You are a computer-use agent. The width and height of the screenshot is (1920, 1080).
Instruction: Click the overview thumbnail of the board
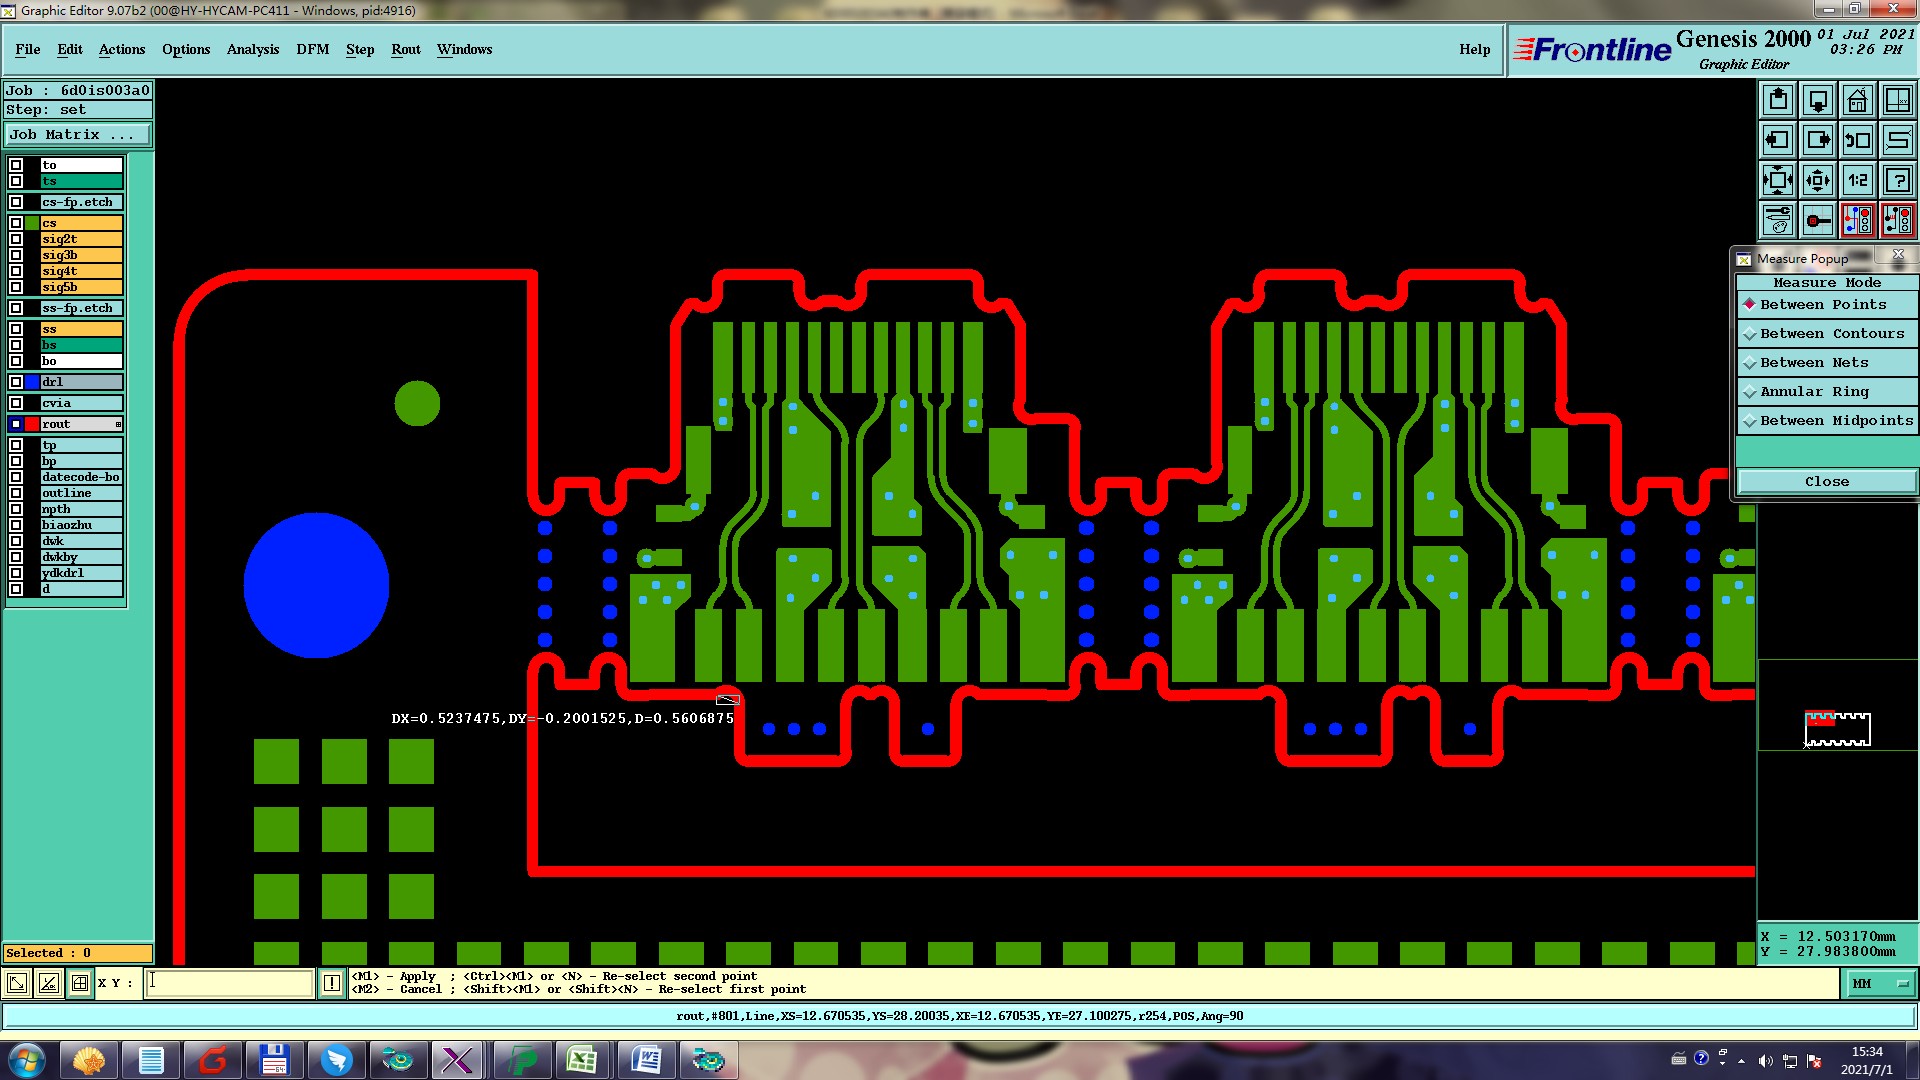(x=1837, y=729)
